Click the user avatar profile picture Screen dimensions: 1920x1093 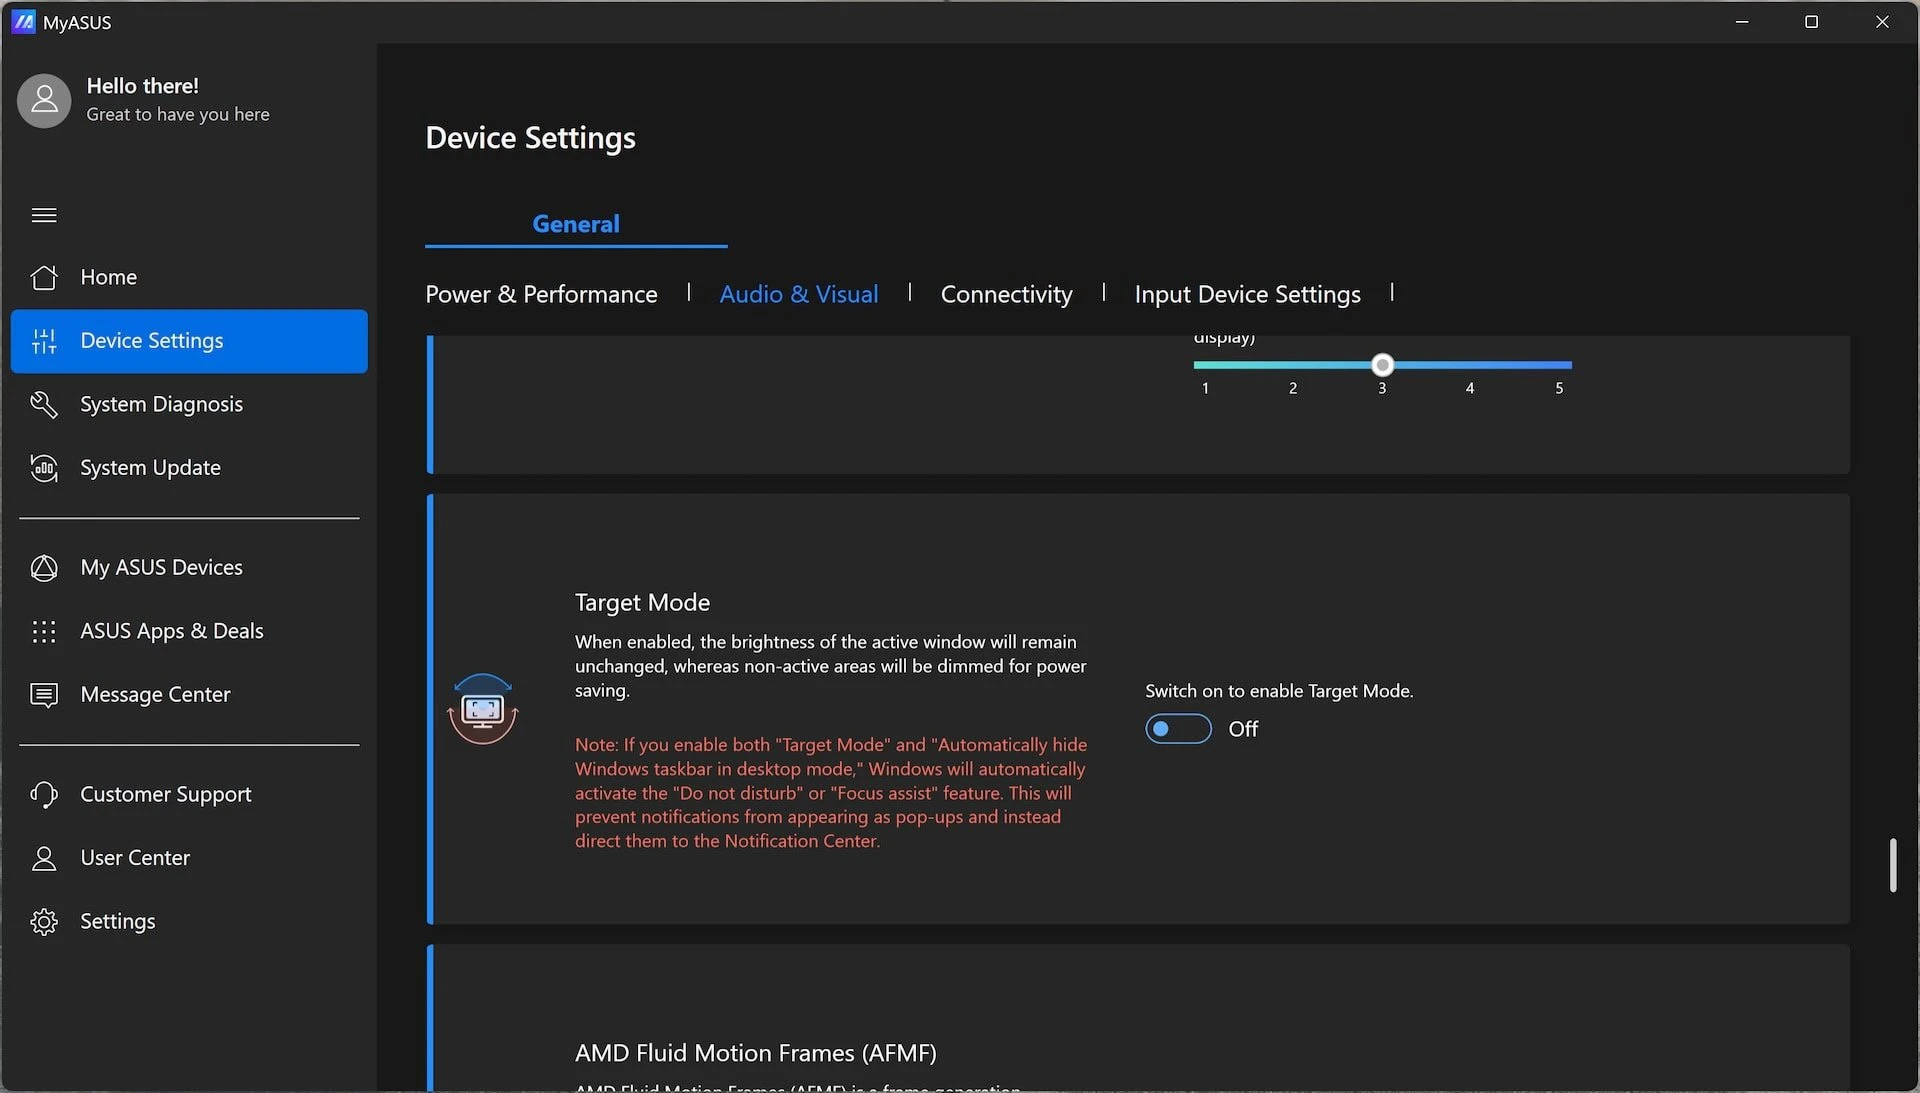(44, 100)
